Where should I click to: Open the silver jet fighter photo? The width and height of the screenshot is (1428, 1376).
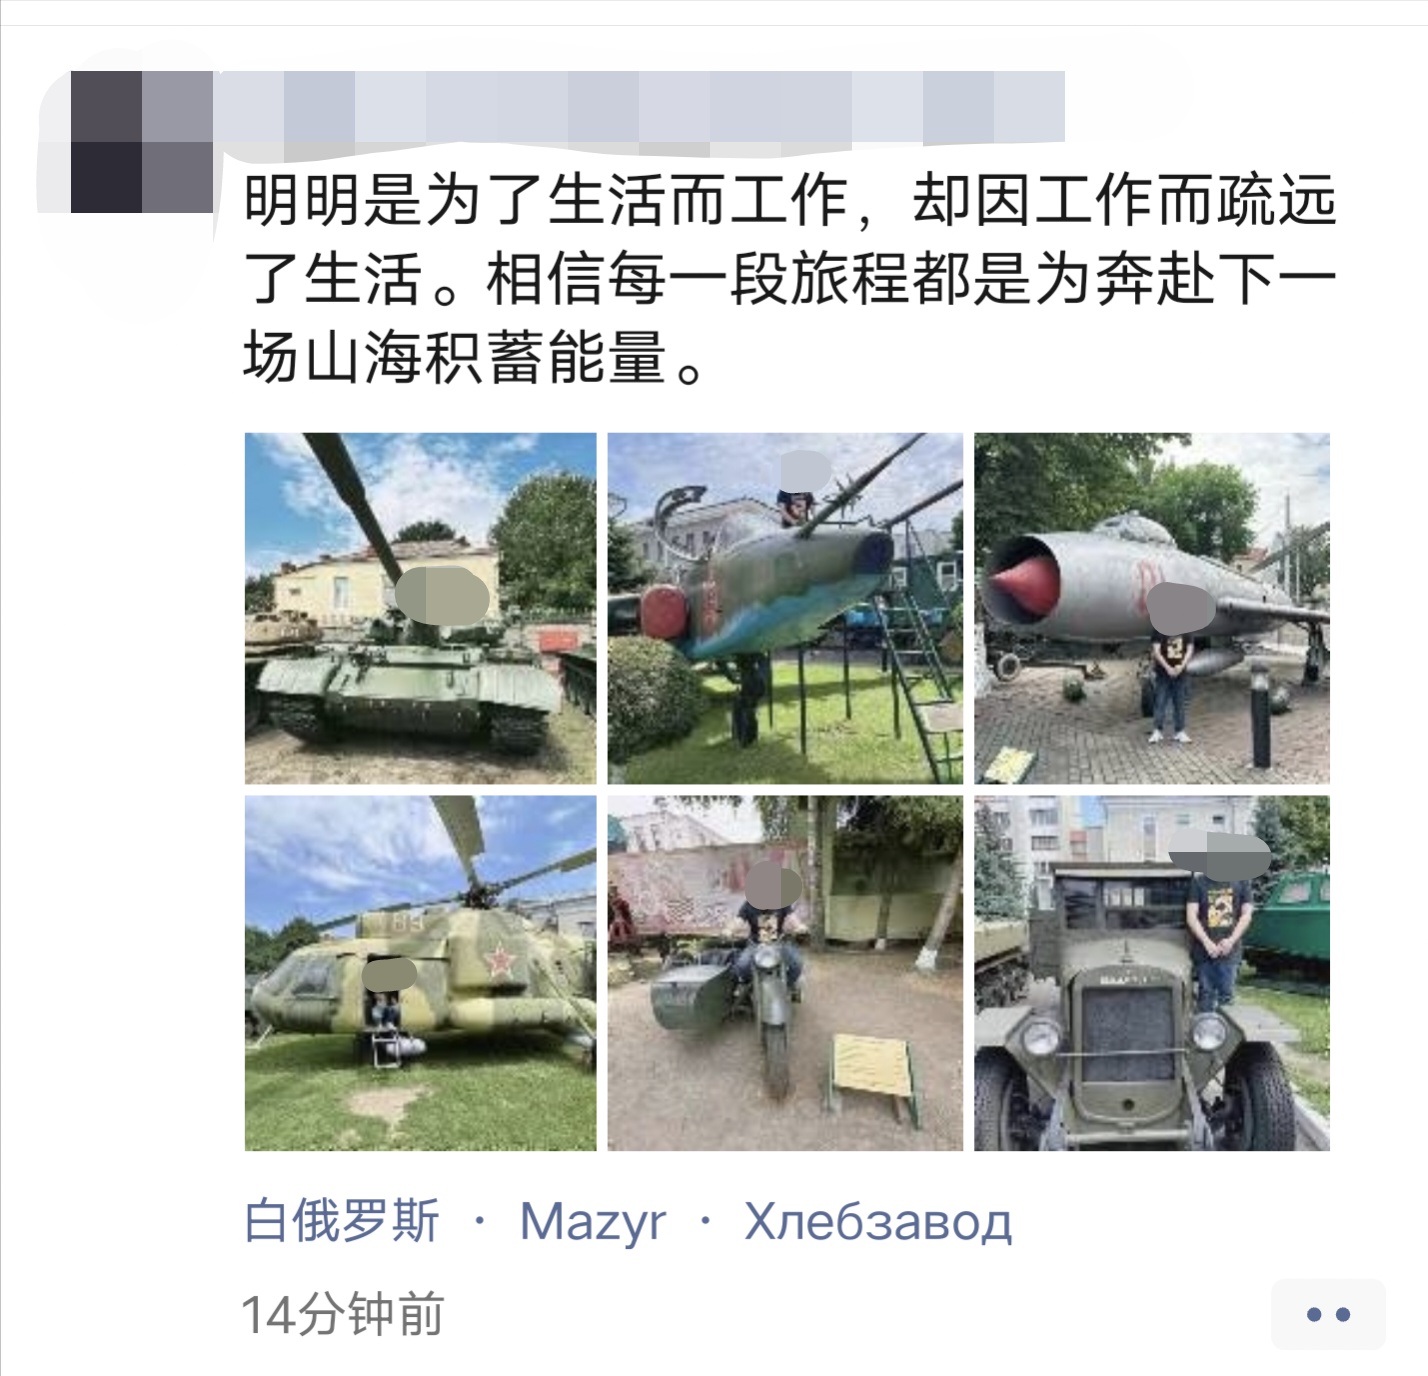(1152, 608)
